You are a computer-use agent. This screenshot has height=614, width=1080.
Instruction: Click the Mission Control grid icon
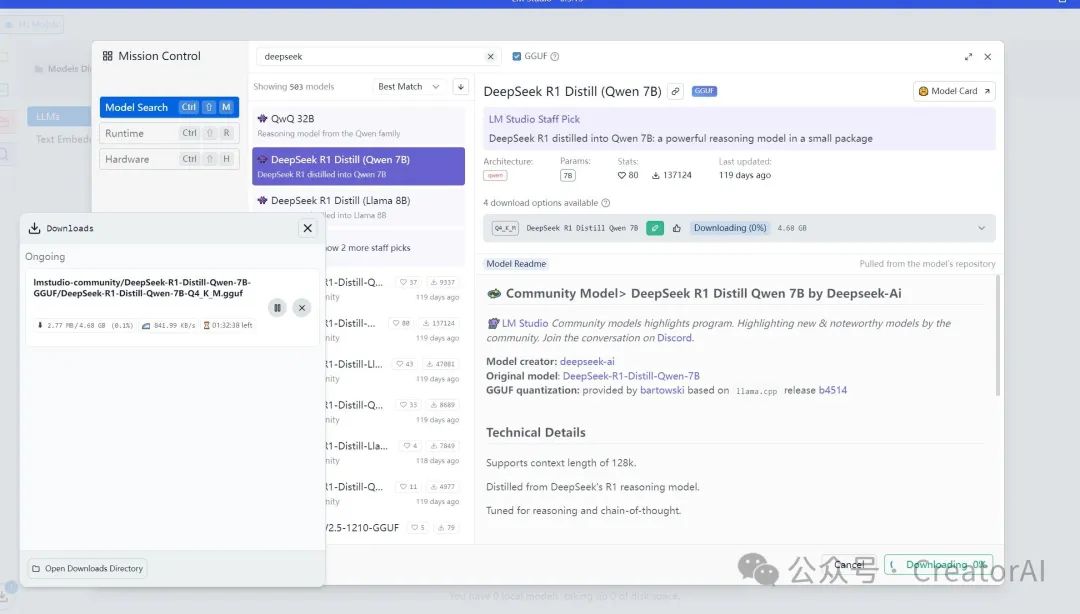pos(107,56)
